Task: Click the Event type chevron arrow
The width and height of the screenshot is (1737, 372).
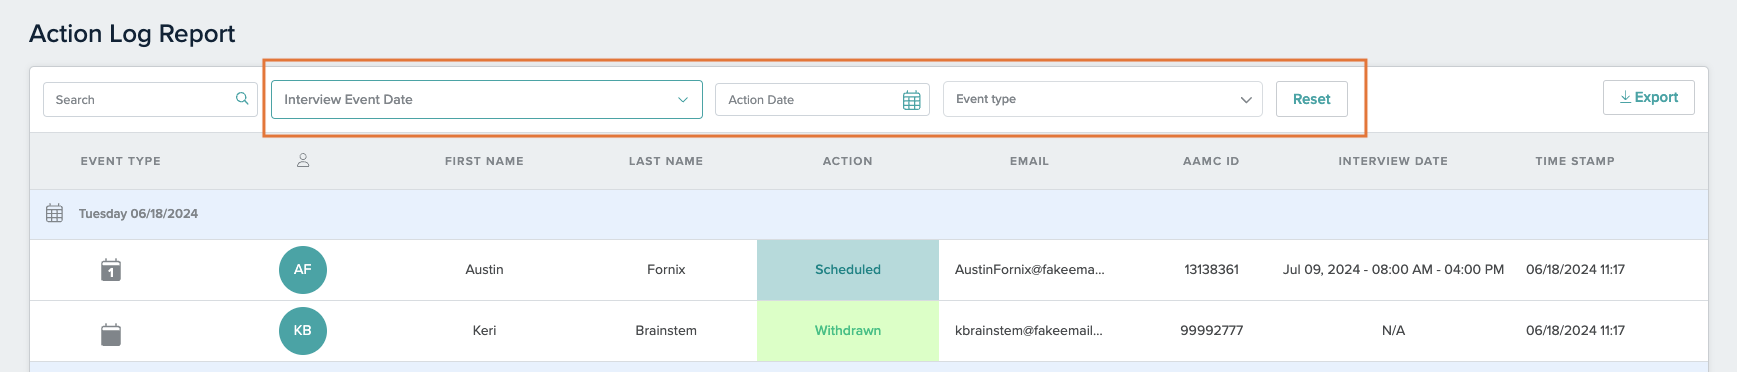Action: (x=1246, y=100)
